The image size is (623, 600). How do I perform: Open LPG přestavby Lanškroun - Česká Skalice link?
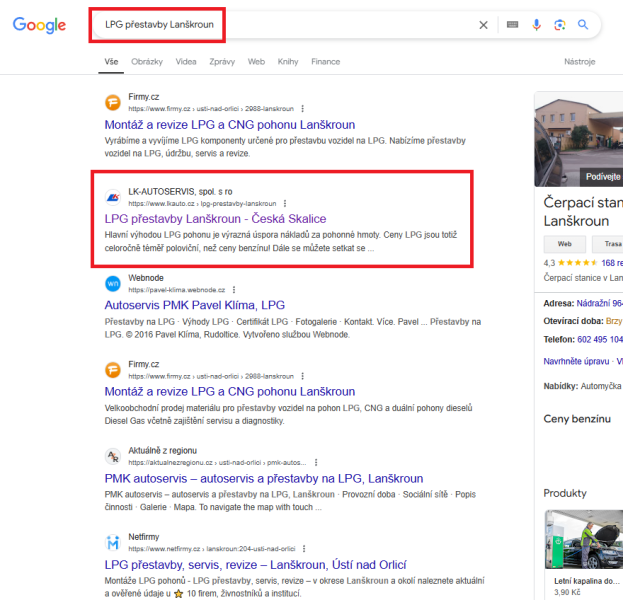pyautogui.click(x=215, y=219)
